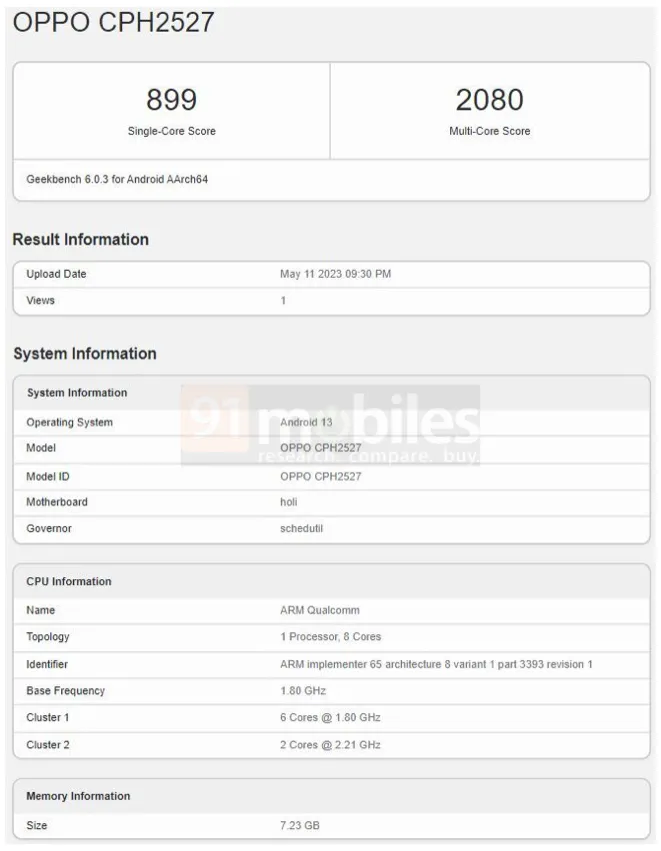Click the CPU Information table header
Viewport: 661px width, 851px height.
[x=69, y=581]
